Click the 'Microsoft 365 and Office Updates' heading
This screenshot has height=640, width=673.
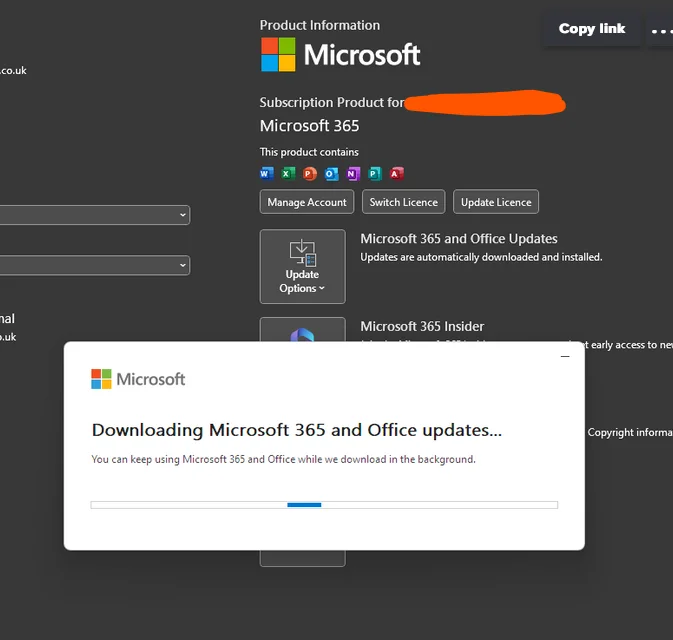point(459,239)
